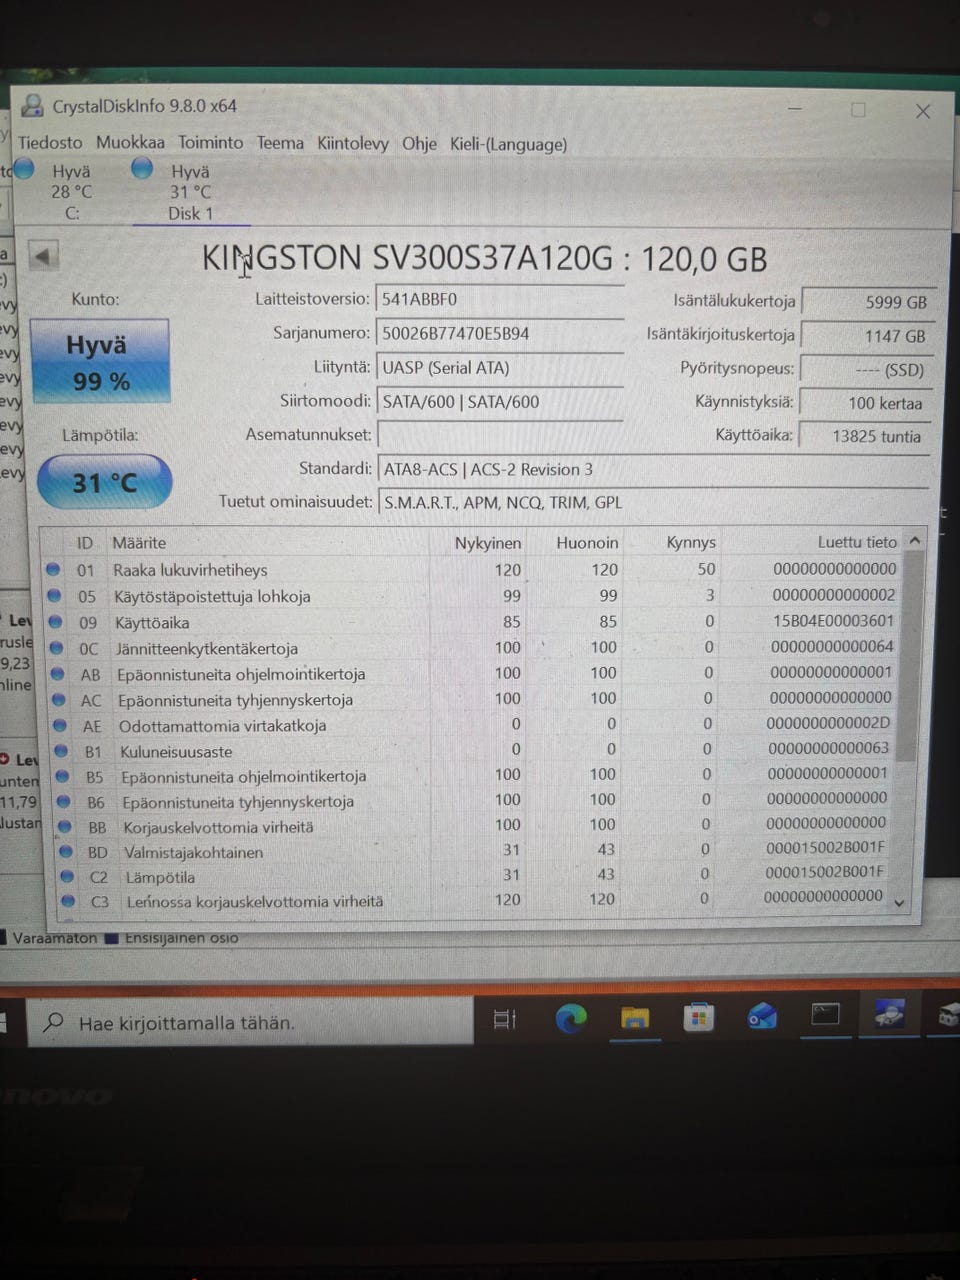Open File Explorer from the taskbar
This screenshot has width=960, height=1280.
click(635, 1018)
